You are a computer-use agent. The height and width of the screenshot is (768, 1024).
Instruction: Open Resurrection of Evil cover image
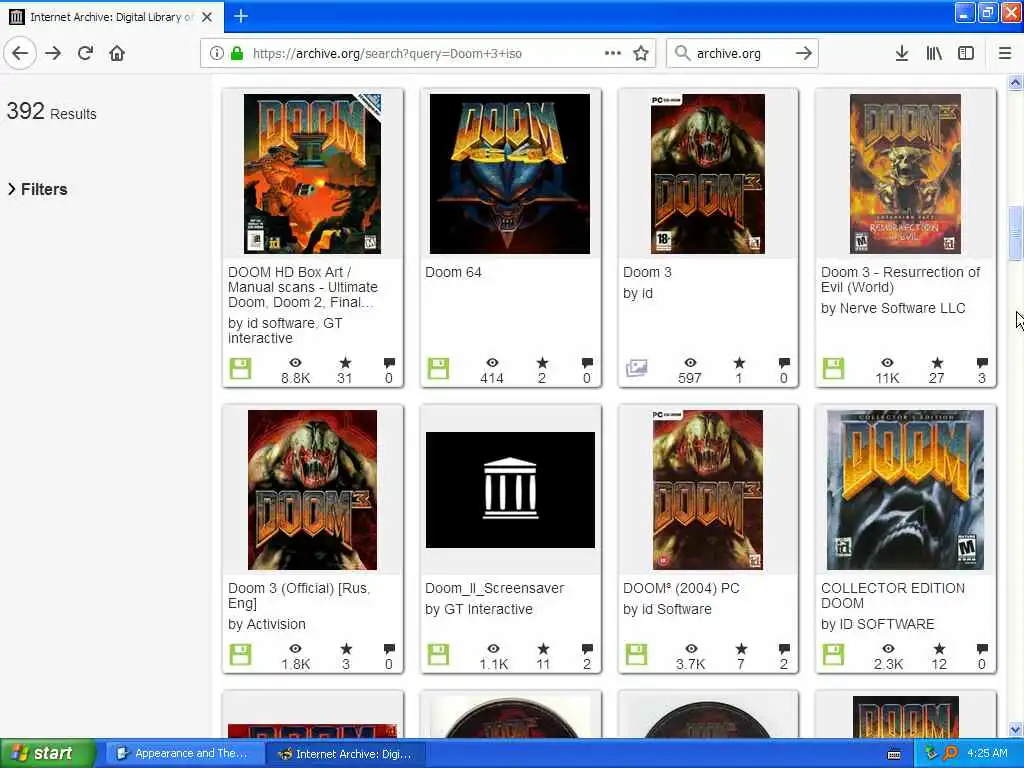(x=905, y=174)
